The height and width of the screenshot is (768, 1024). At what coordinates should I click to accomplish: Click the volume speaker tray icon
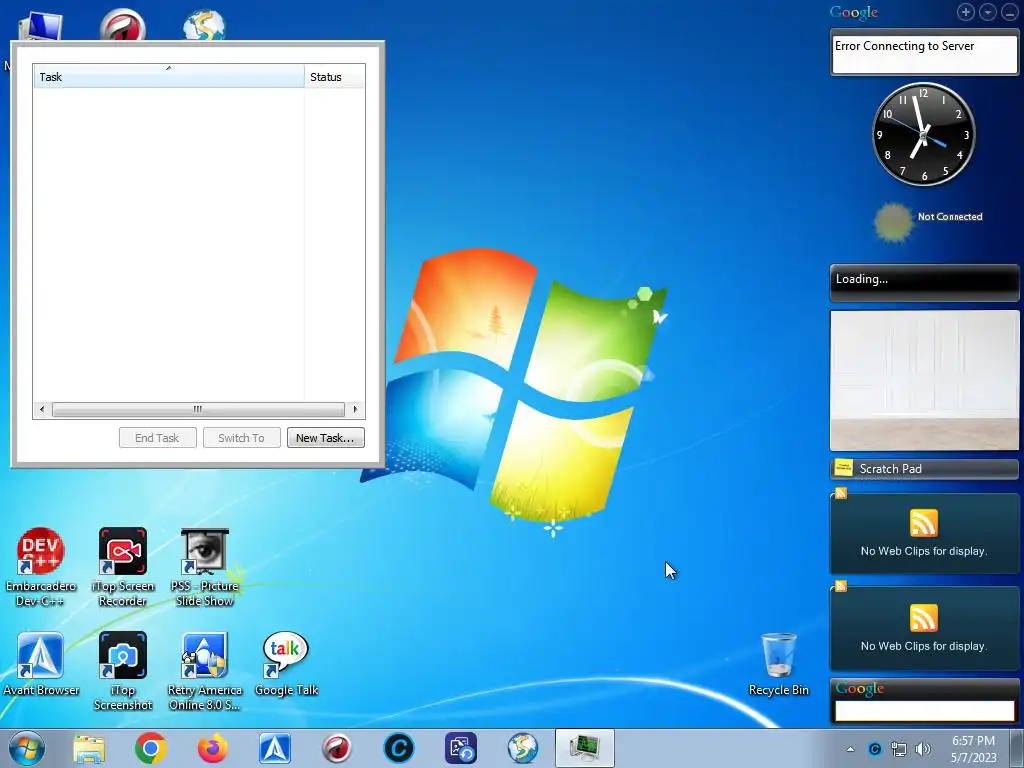[923, 749]
